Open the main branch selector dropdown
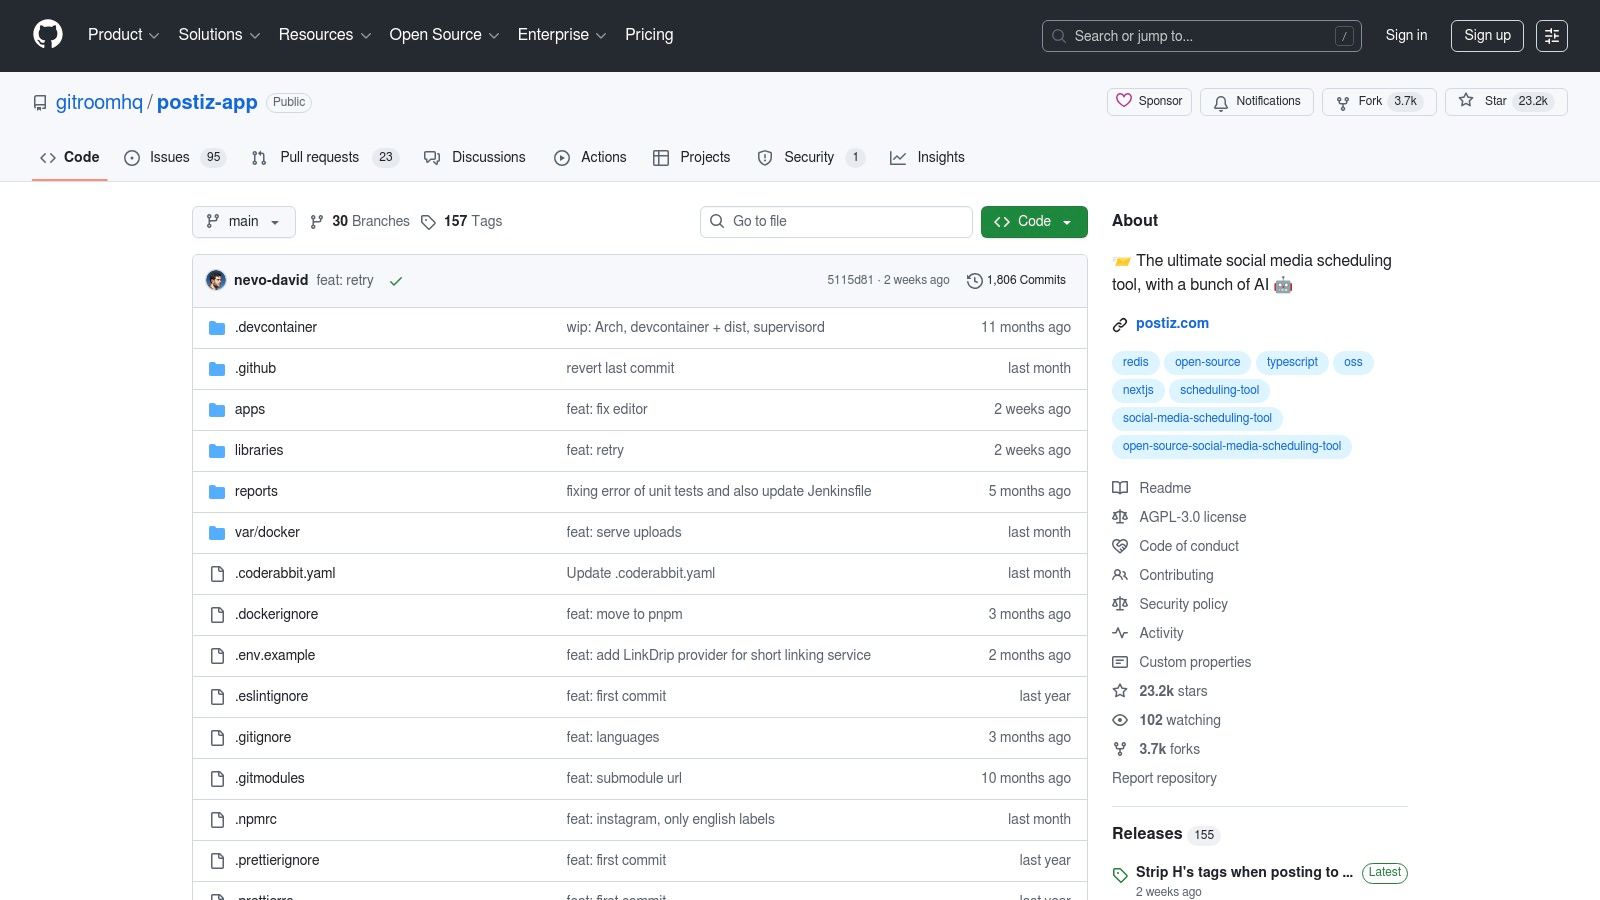Image resolution: width=1600 pixels, height=900 pixels. [244, 222]
